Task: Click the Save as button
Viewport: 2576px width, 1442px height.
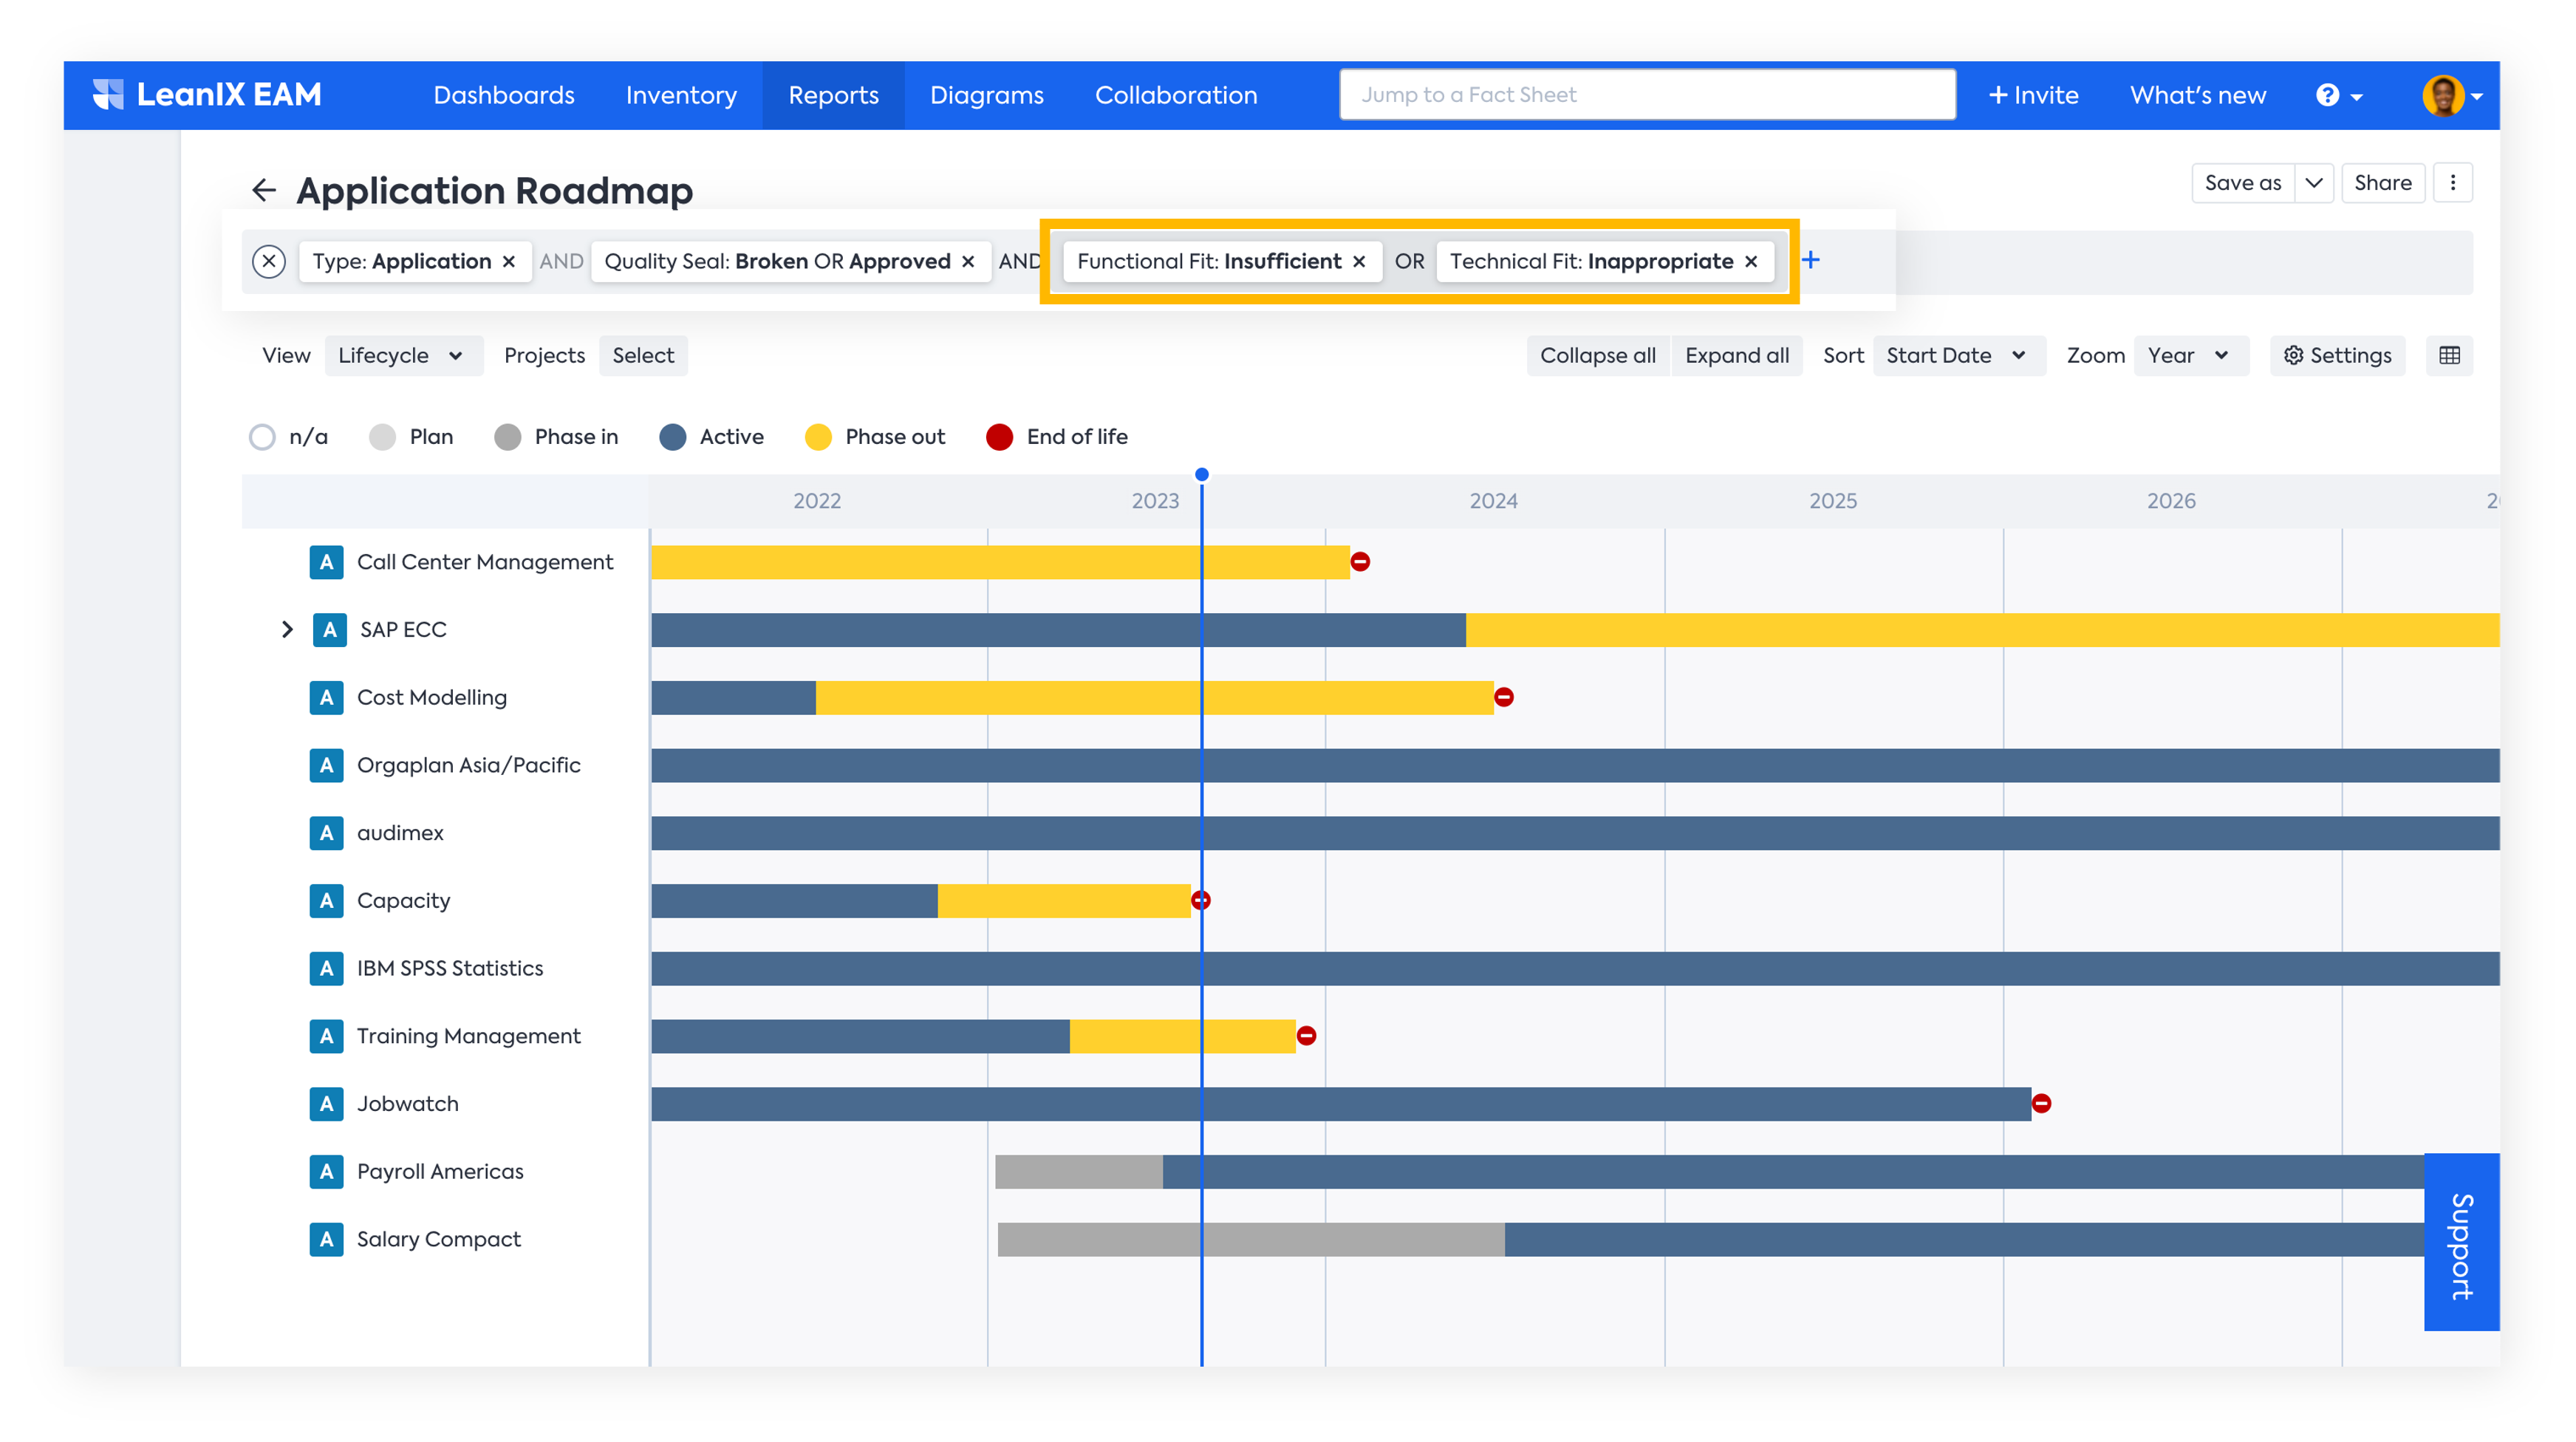Action: [2243, 183]
